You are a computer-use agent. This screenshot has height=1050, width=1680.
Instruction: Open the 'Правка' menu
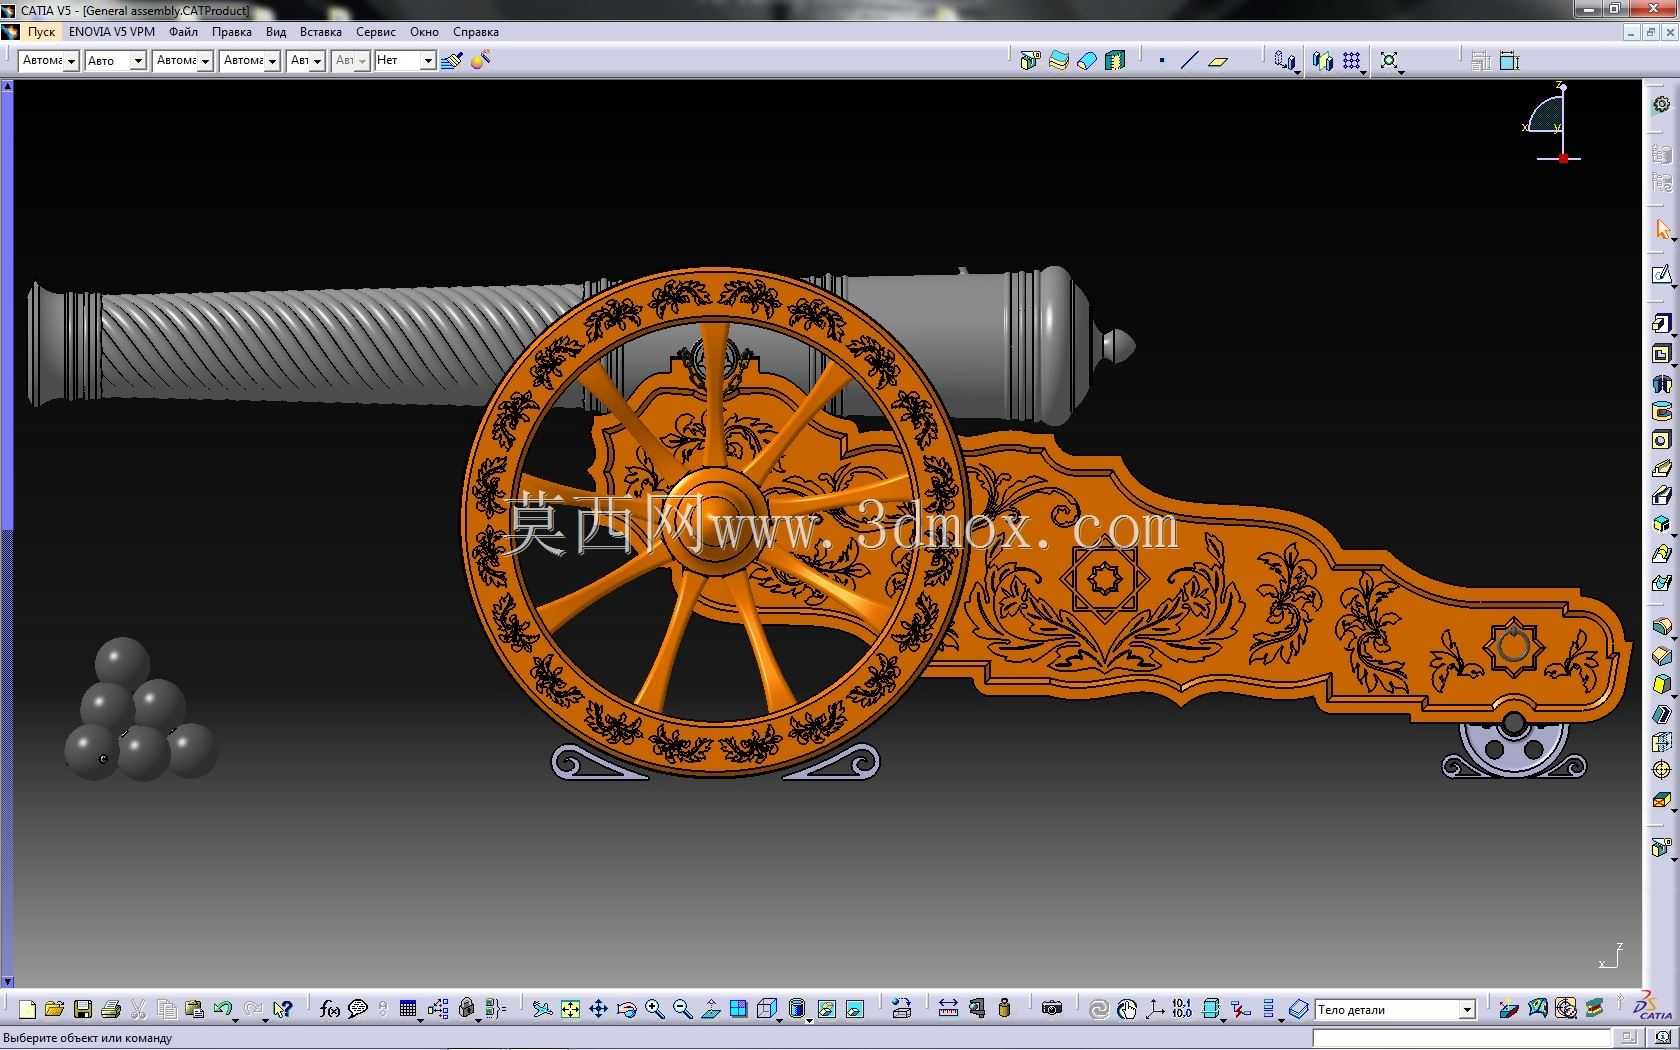coord(231,32)
